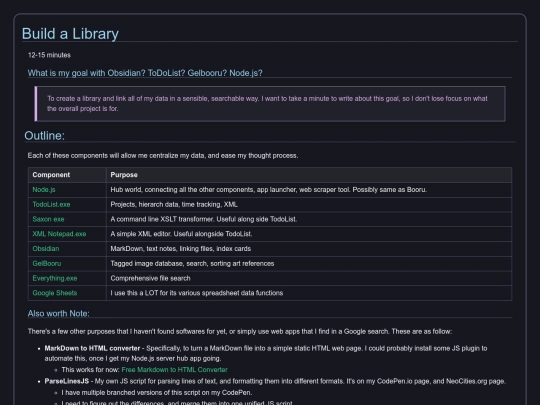Click the purple blockquote about creating a library

pos(270,104)
